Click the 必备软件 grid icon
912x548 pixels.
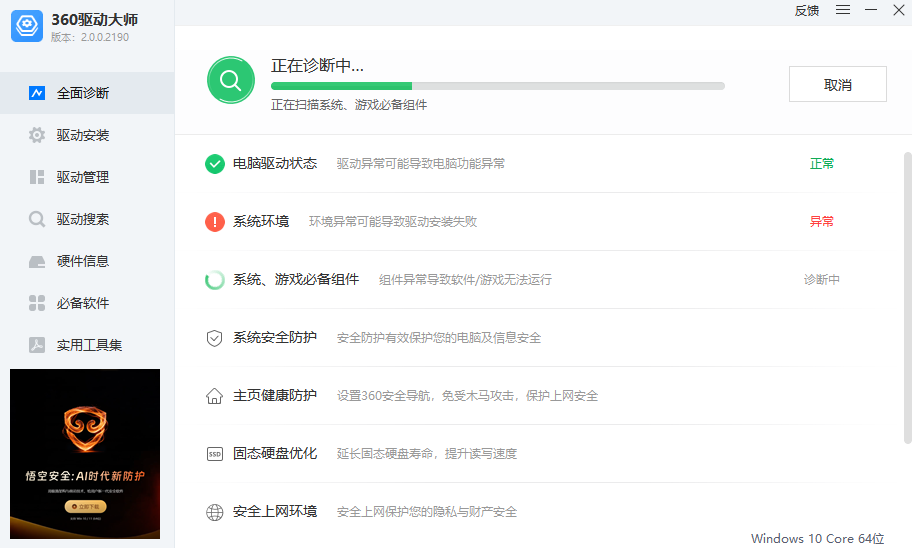(x=37, y=303)
